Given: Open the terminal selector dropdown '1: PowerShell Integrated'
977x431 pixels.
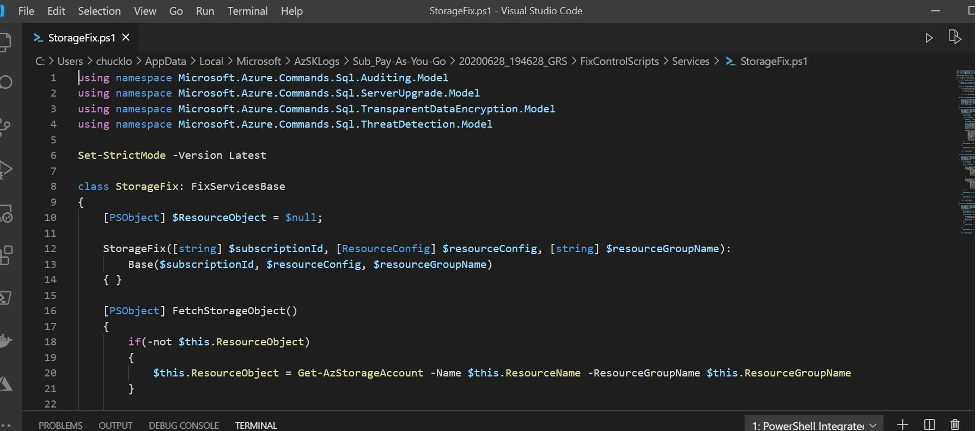Looking at the screenshot, I should pyautogui.click(x=814, y=425).
